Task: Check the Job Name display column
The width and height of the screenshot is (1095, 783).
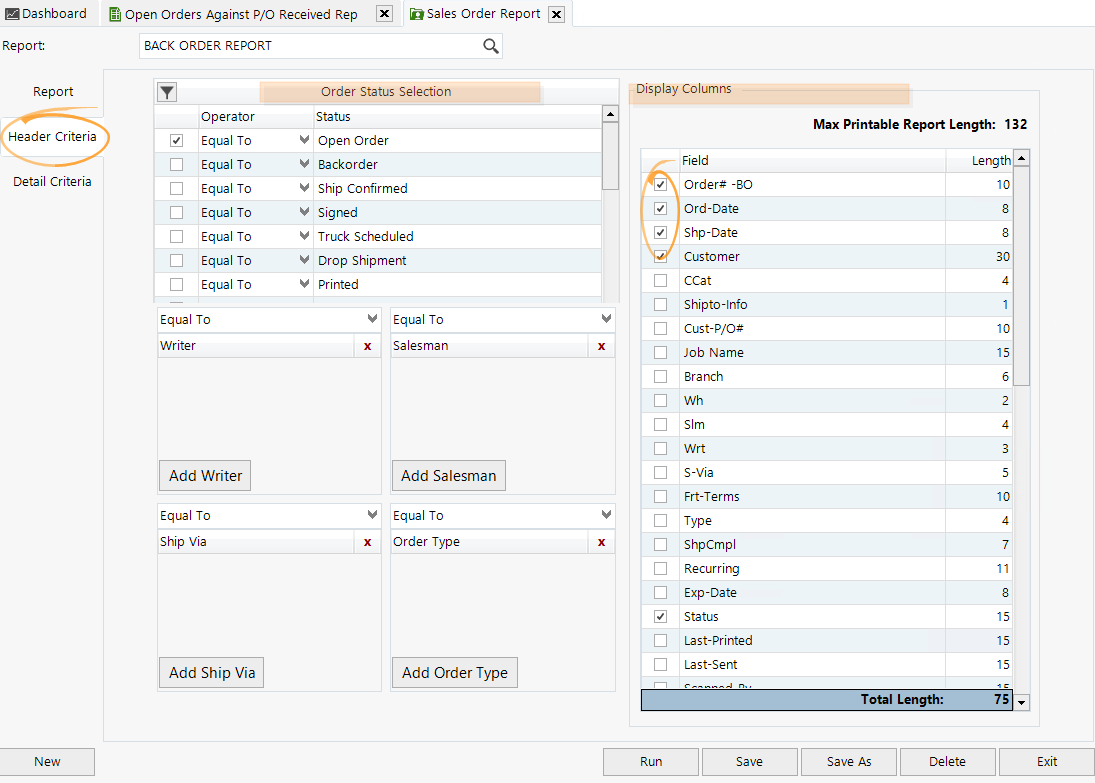Action: [x=660, y=353]
